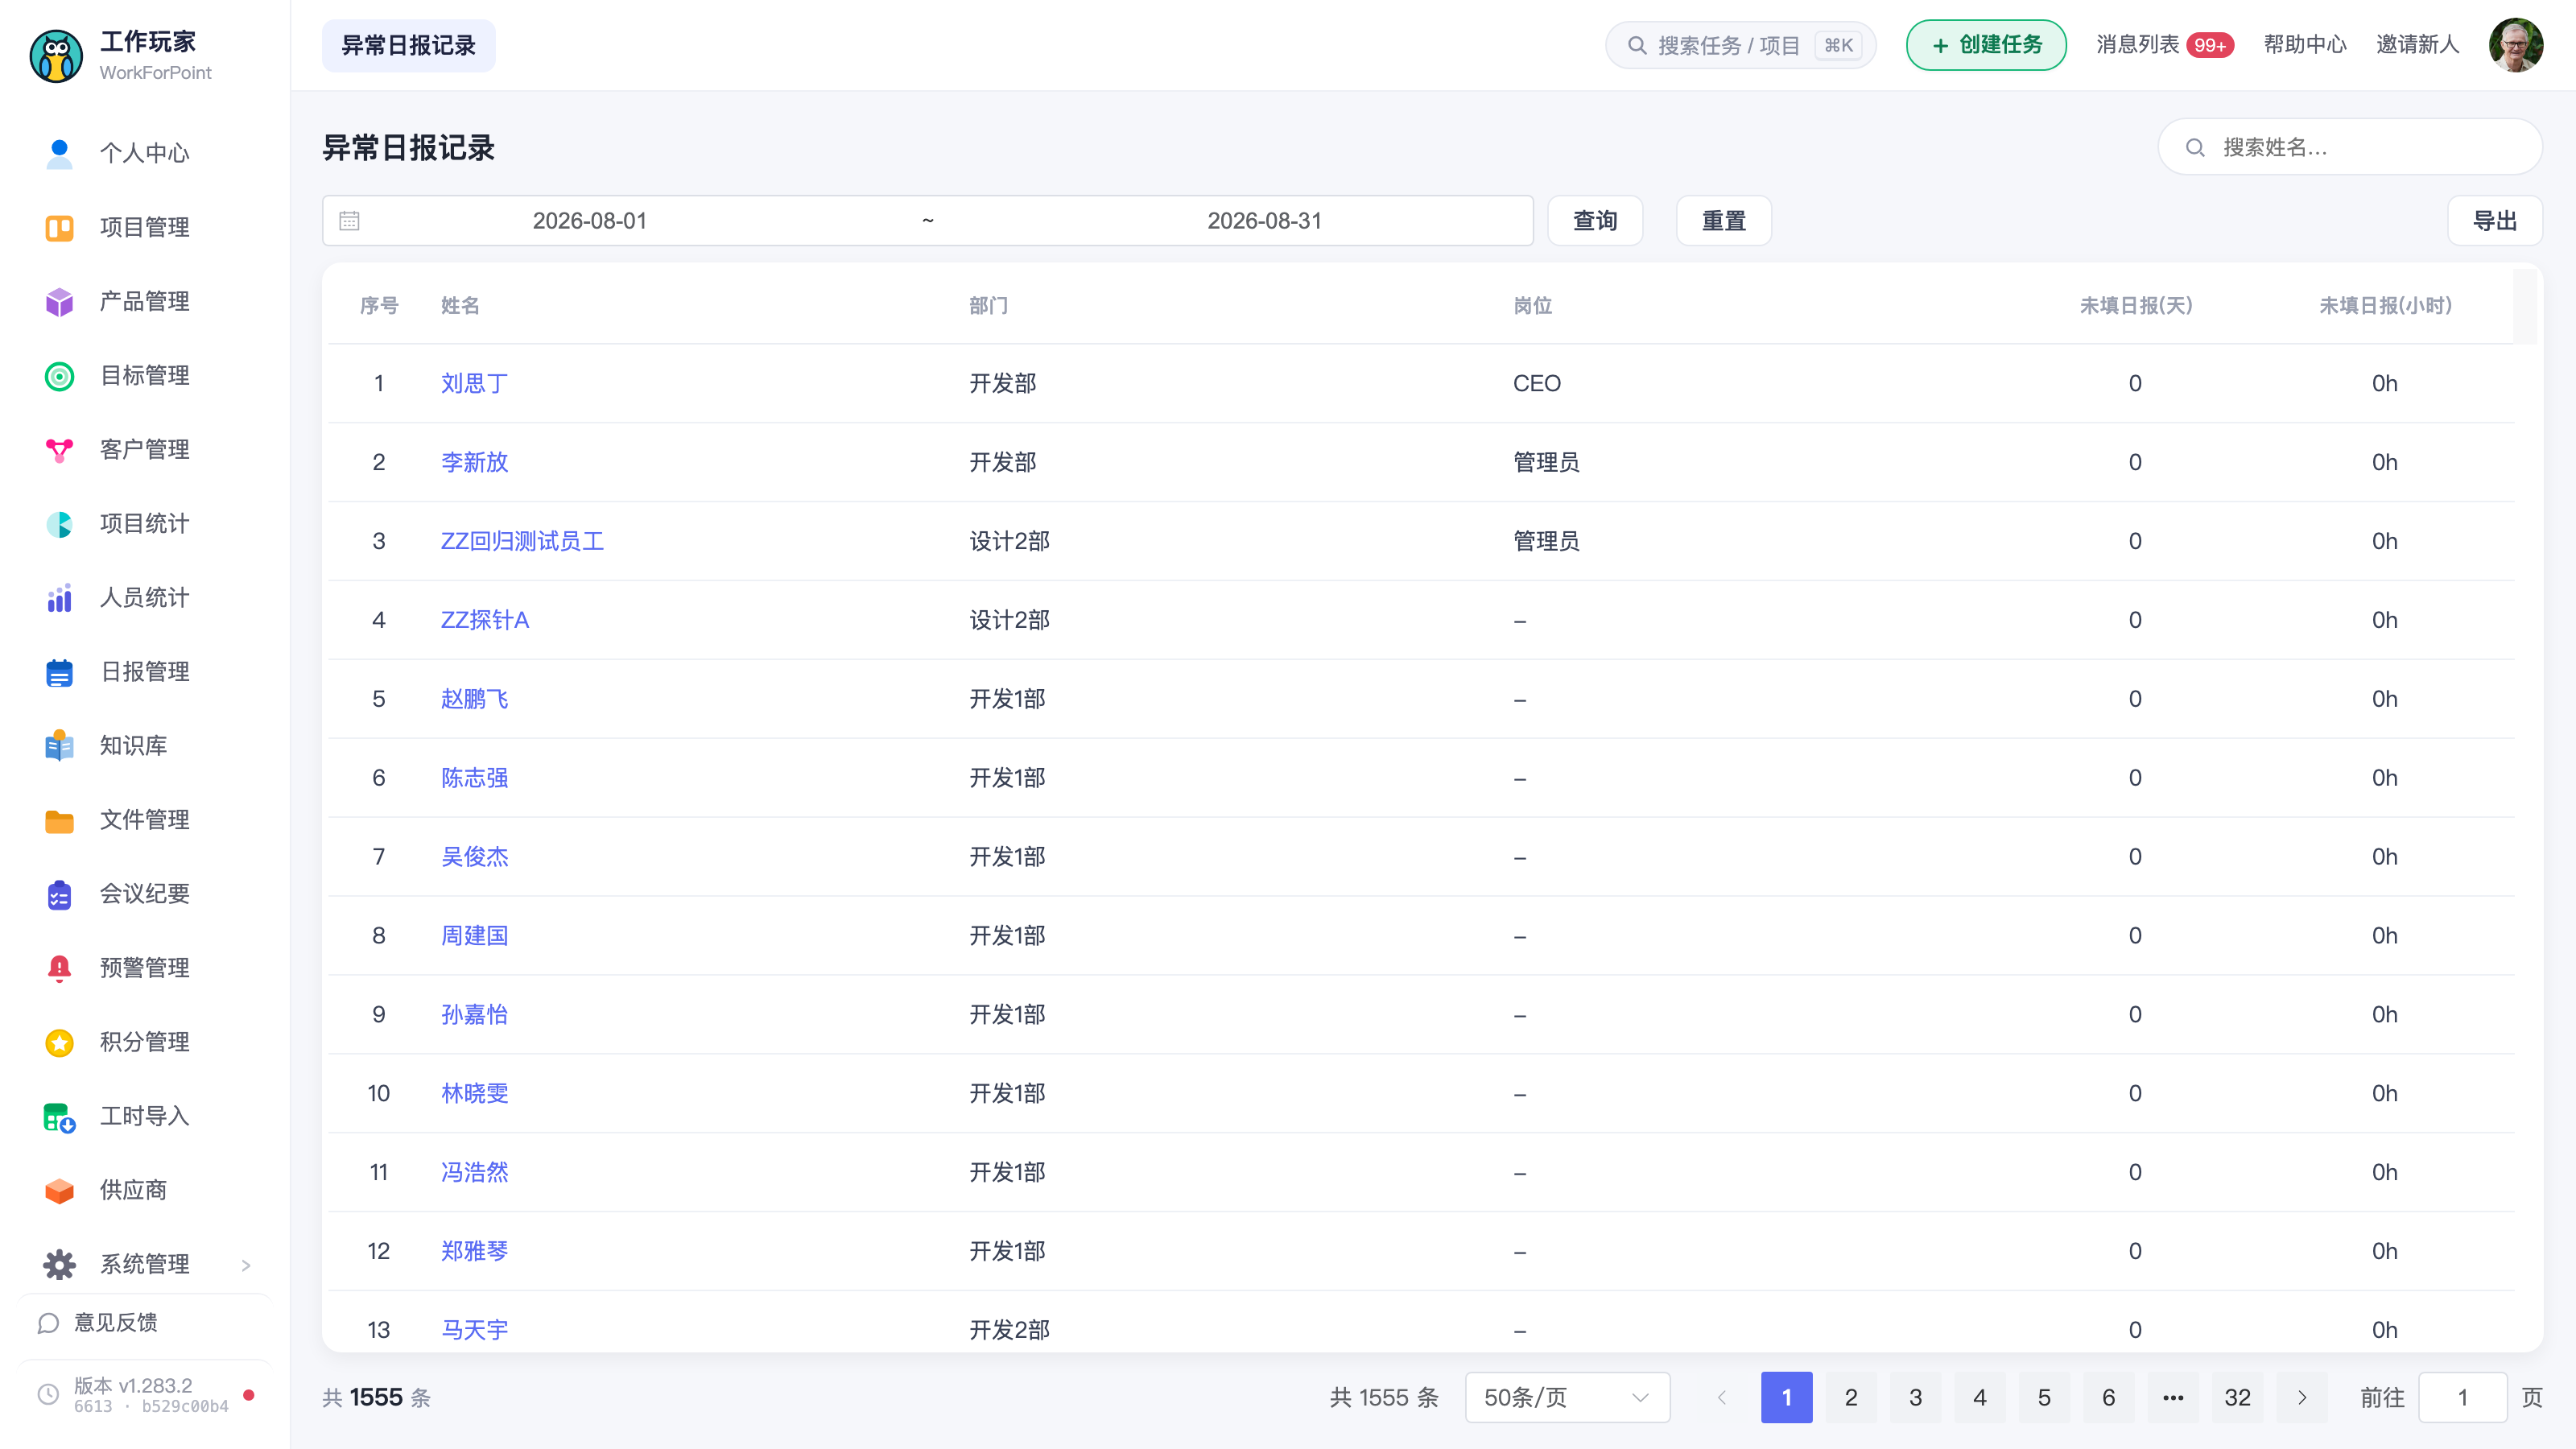
Task: Open employee link 李新放
Action: (x=474, y=462)
